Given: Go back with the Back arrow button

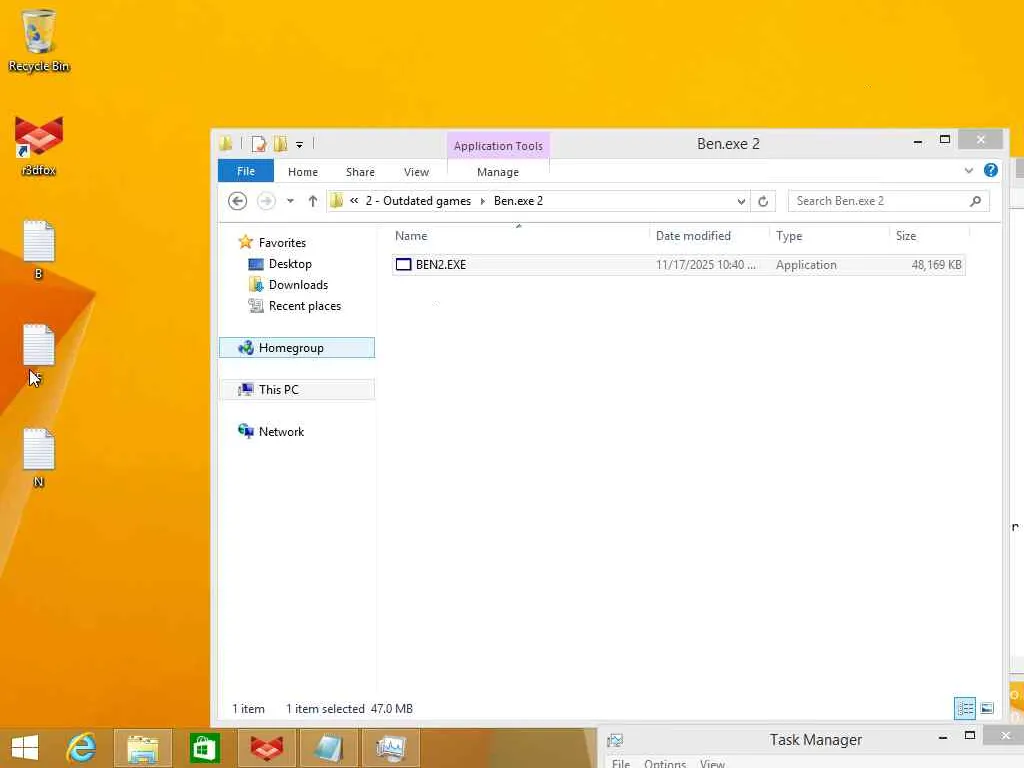Looking at the screenshot, I should point(238,200).
